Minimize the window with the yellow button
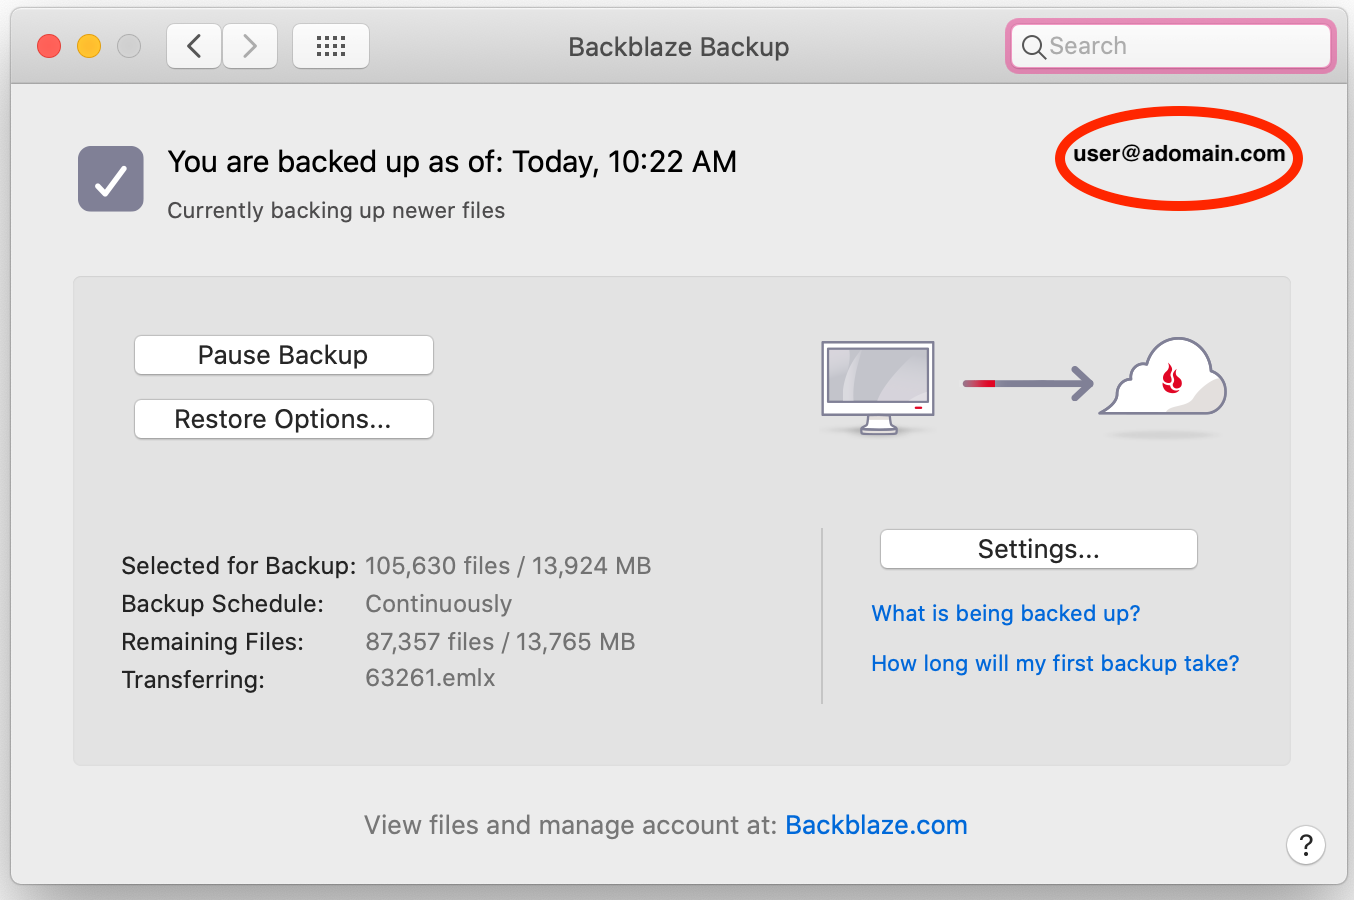Viewport: 1354px width, 900px height. [x=89, y=46]
